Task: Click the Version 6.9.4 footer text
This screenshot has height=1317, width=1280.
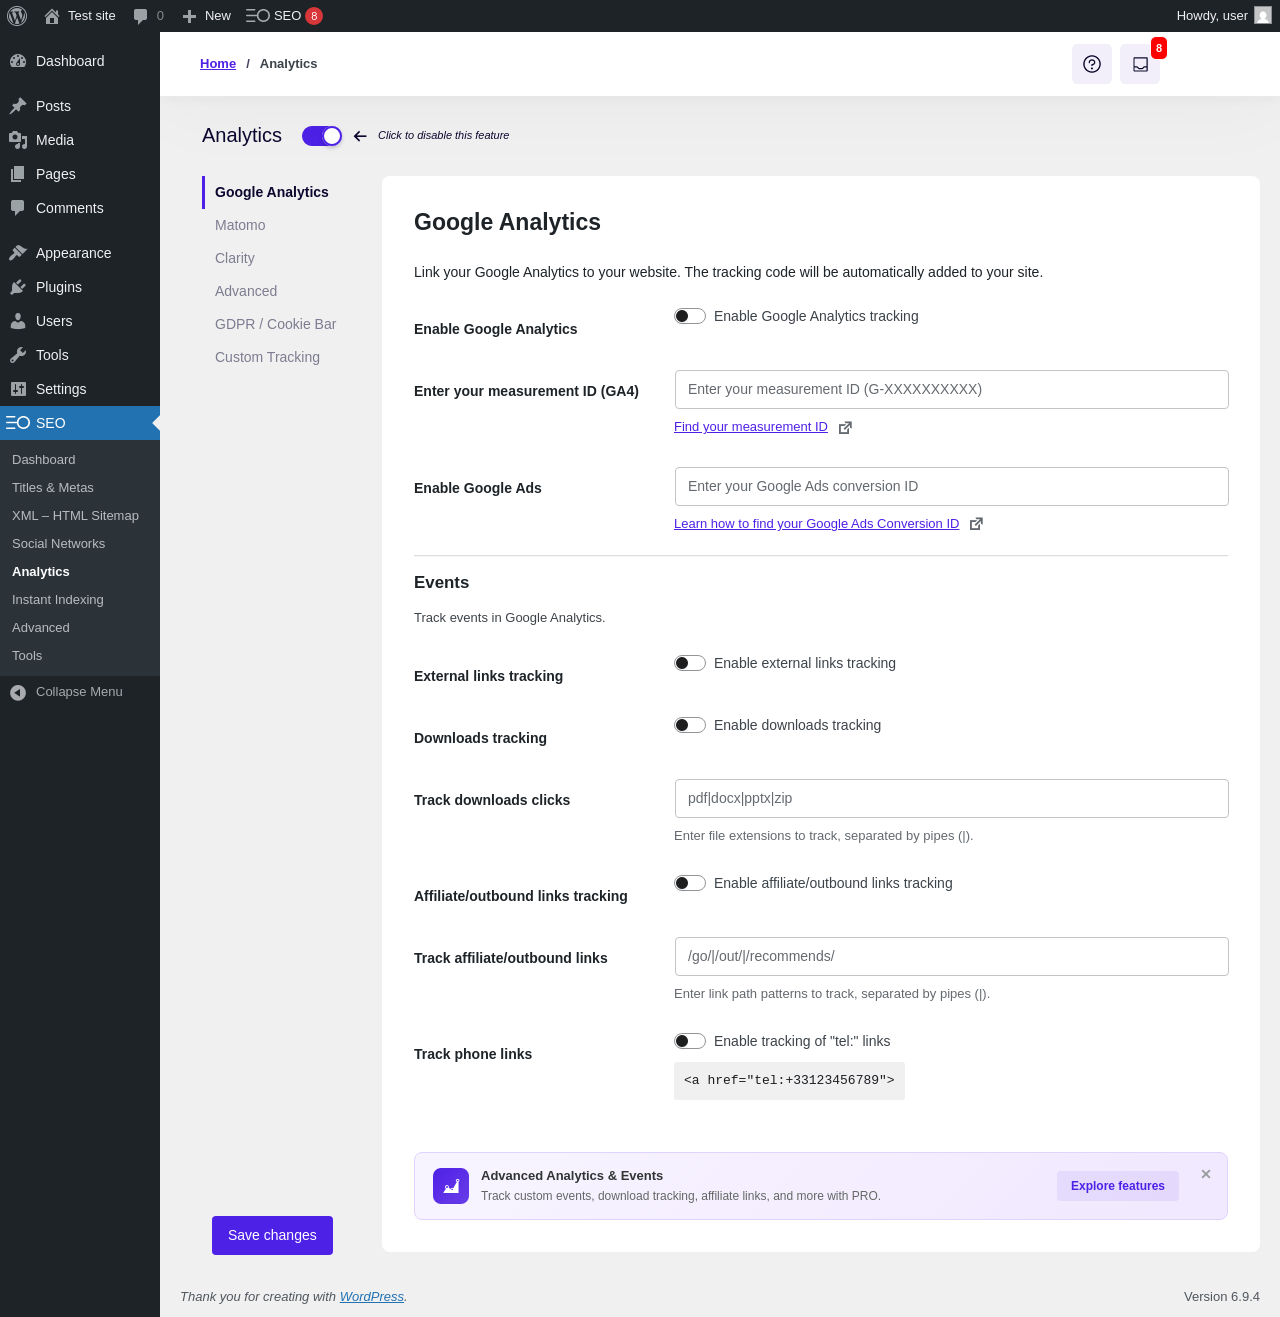Action: pos(1222,1297)
